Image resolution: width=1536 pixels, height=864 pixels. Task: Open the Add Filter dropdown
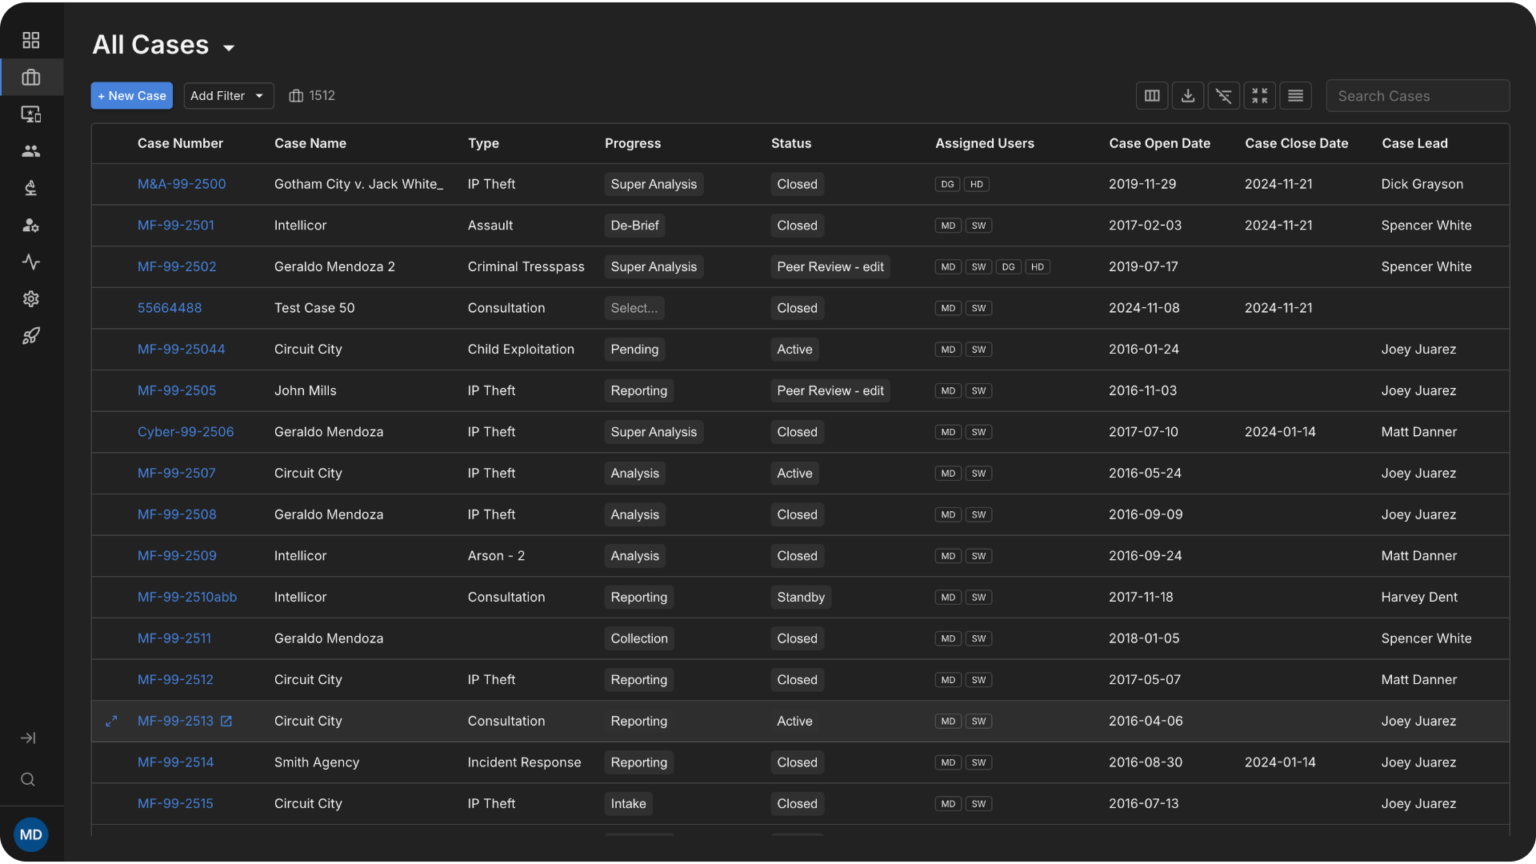pos(228,95)
